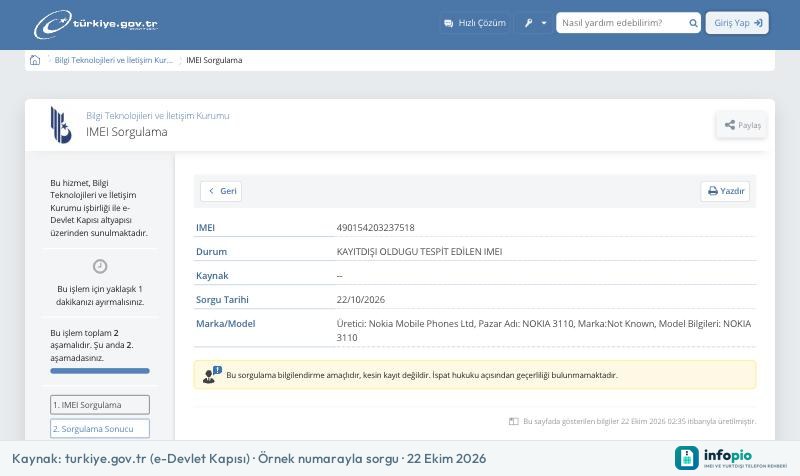This screenshot has height=476, width=800.
Task: Click the Marka/Model row label
Action: 226,323
